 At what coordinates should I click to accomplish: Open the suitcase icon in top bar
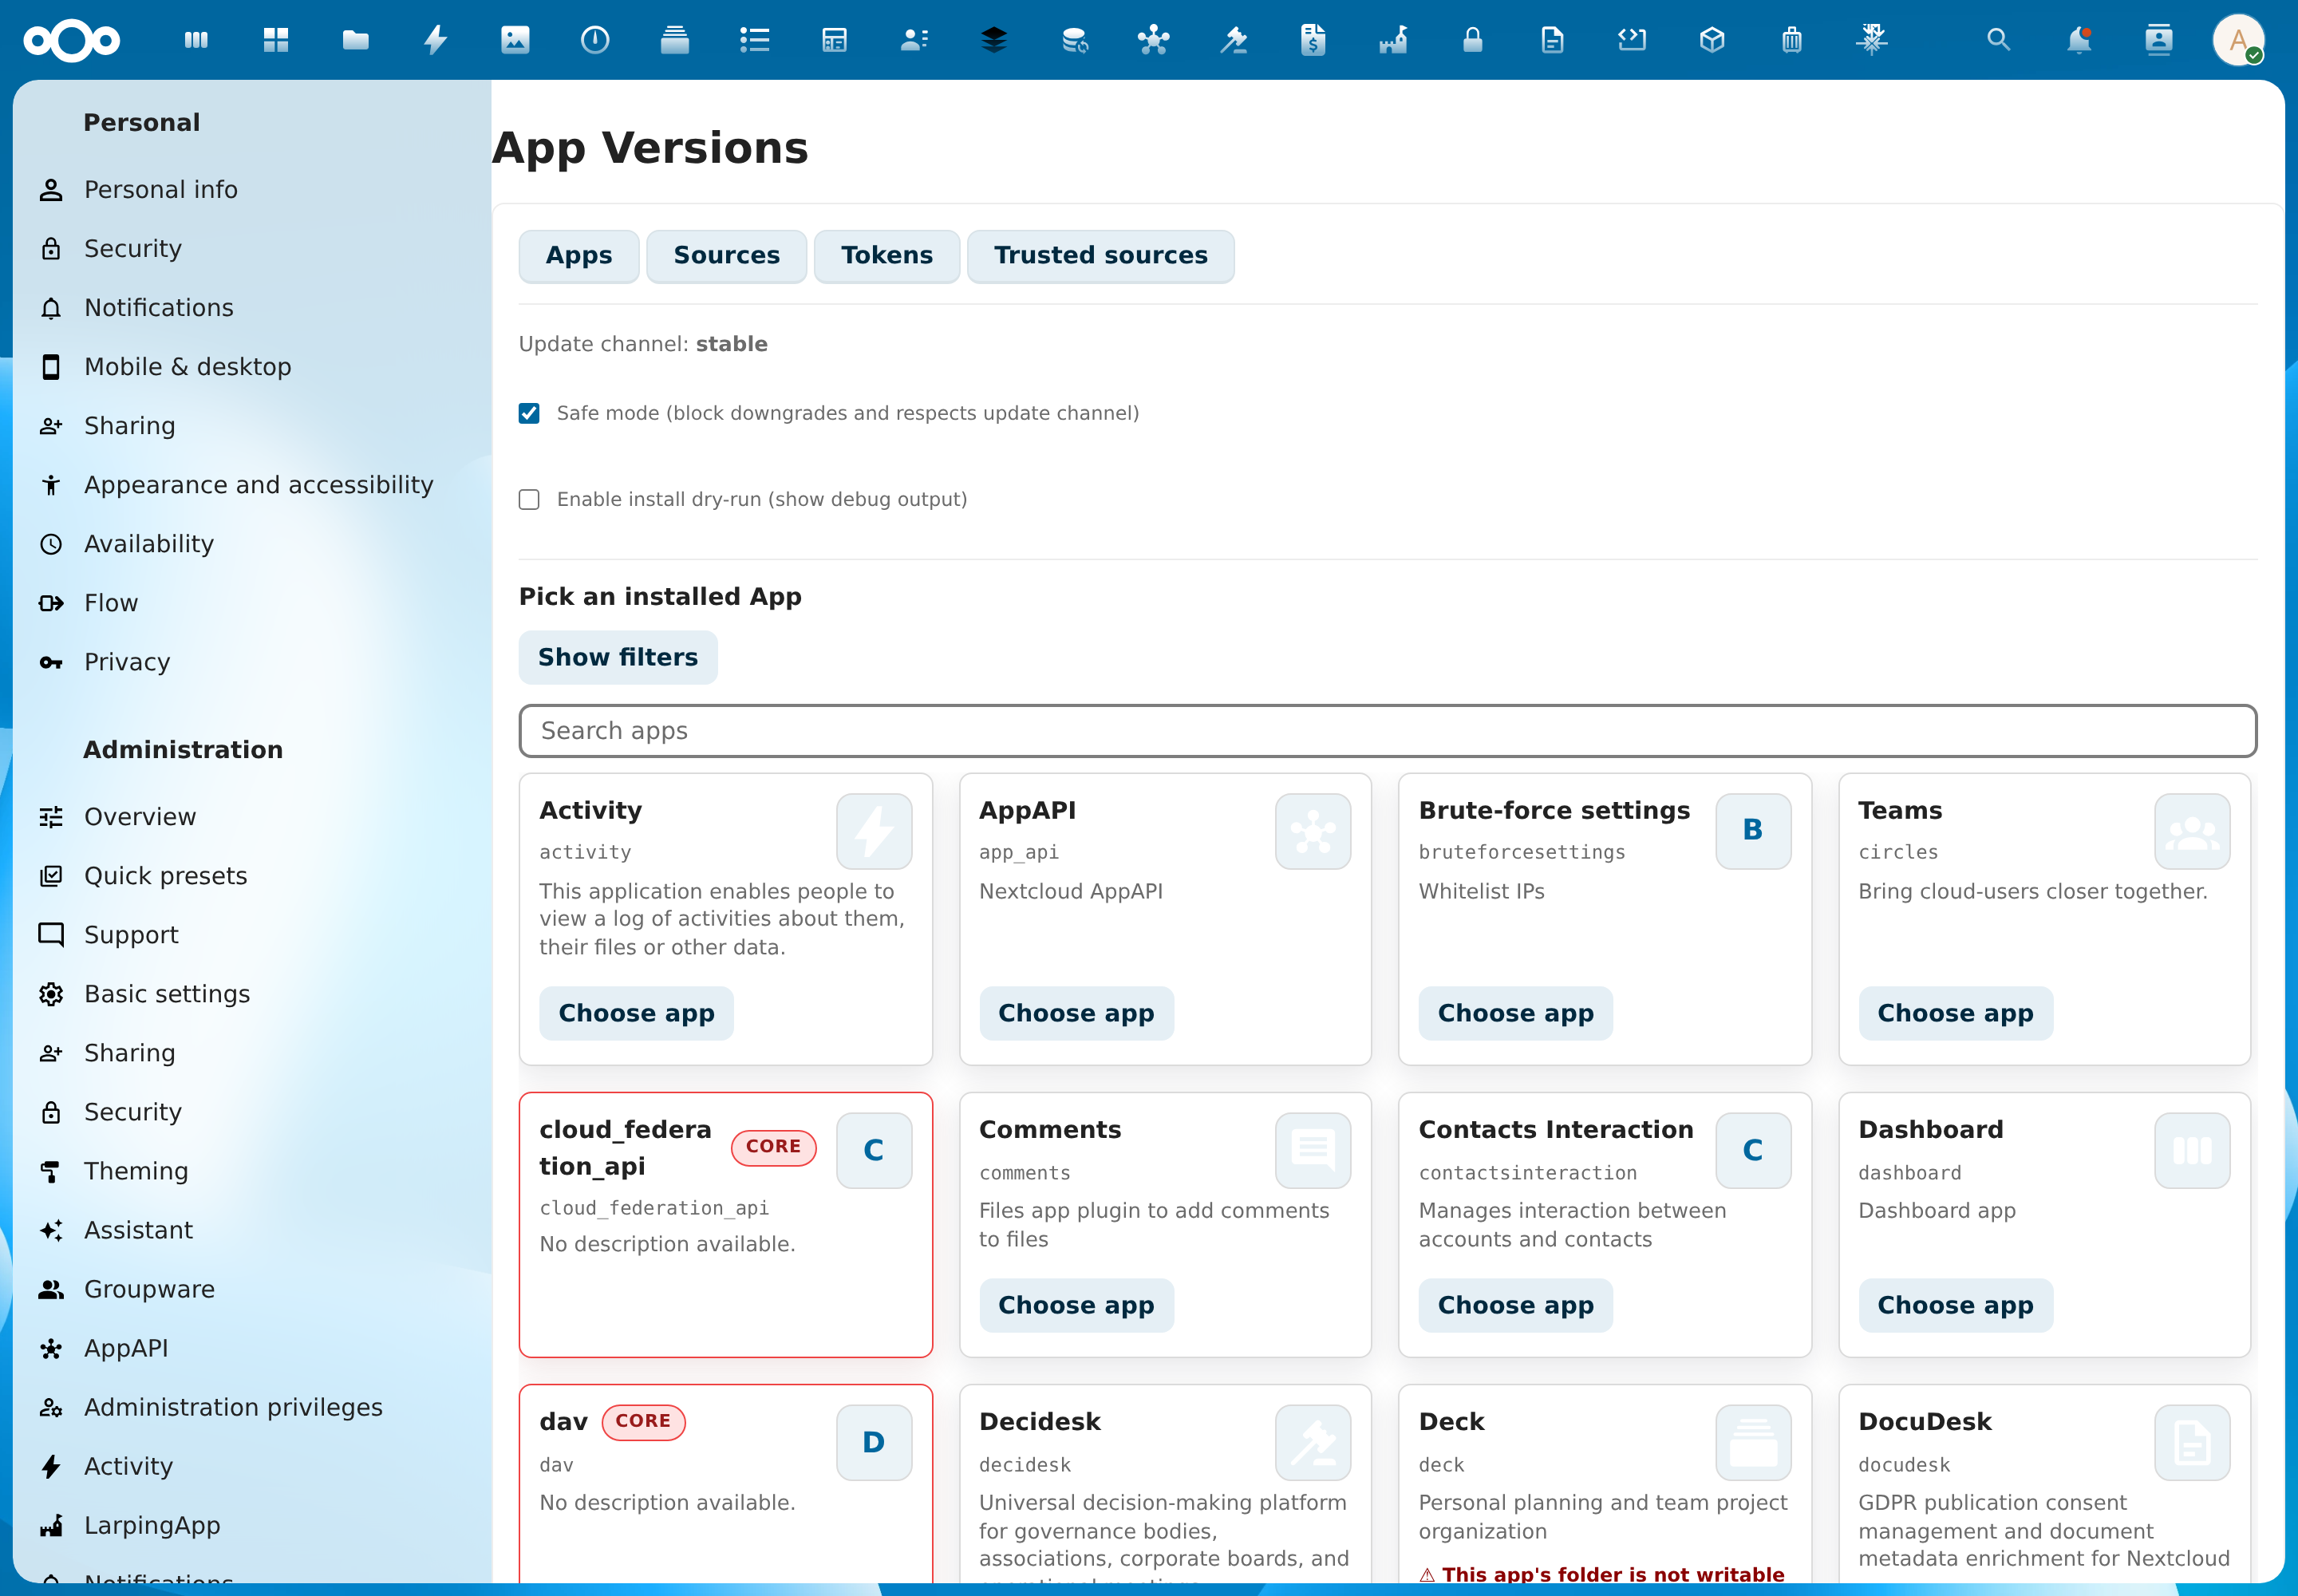[x=1792, y=40]
